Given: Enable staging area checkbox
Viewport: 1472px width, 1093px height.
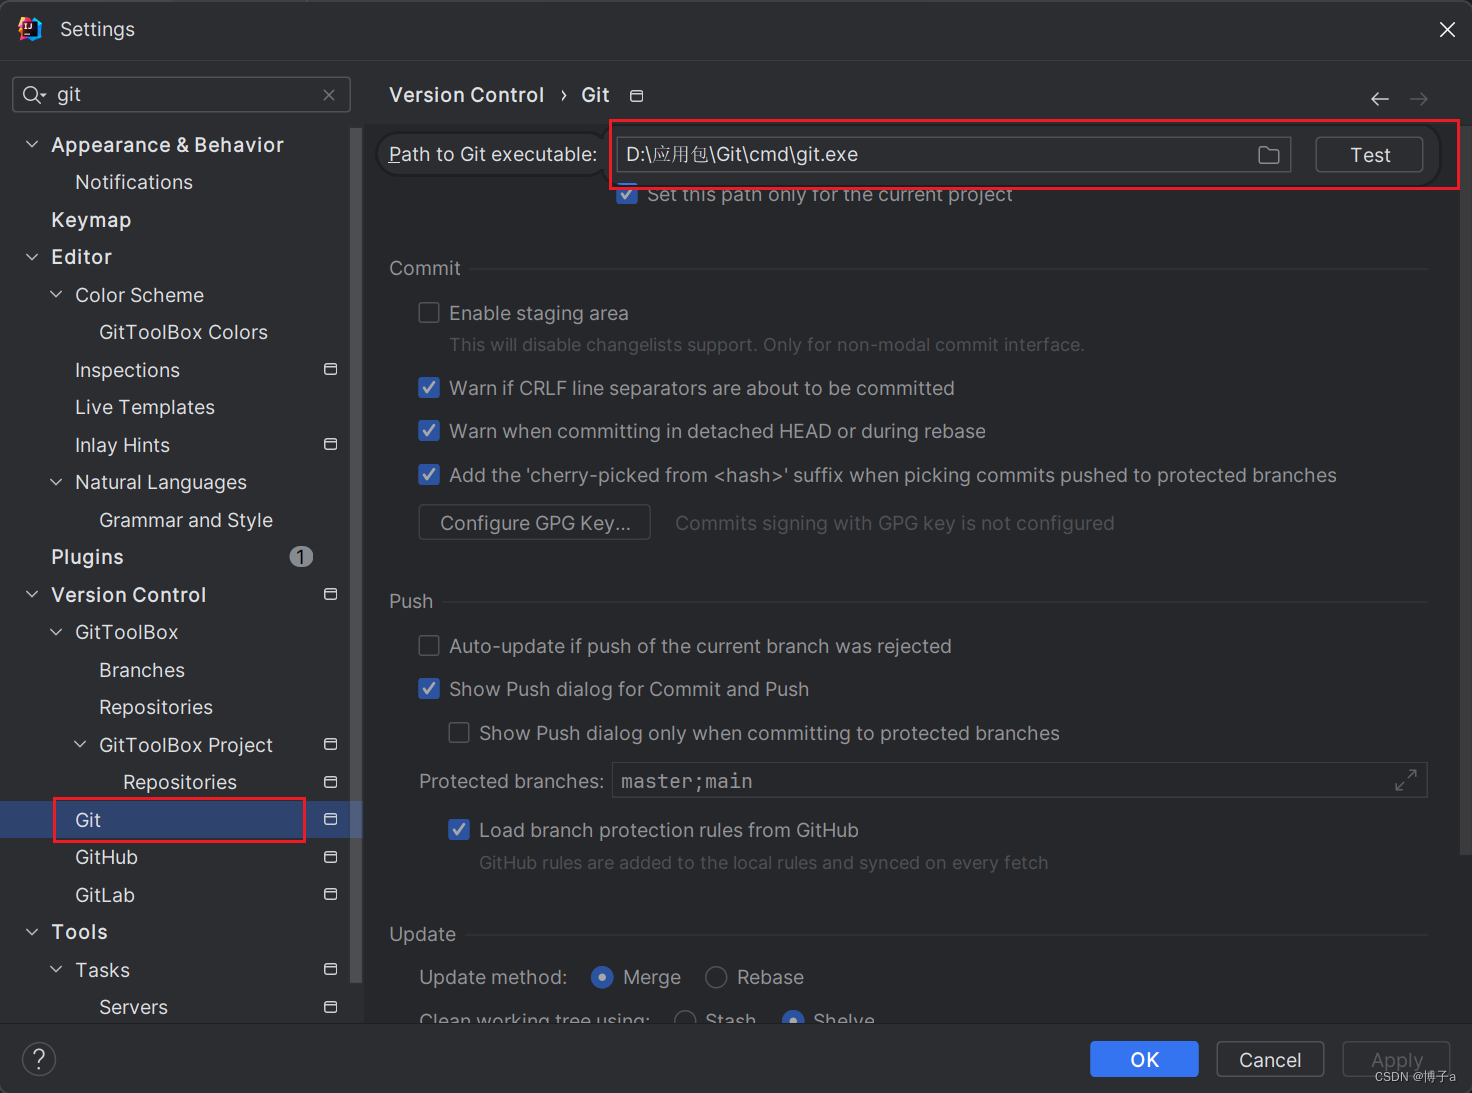Looking at the screenshot, I should pyautogui.click(x=429, y=313).
